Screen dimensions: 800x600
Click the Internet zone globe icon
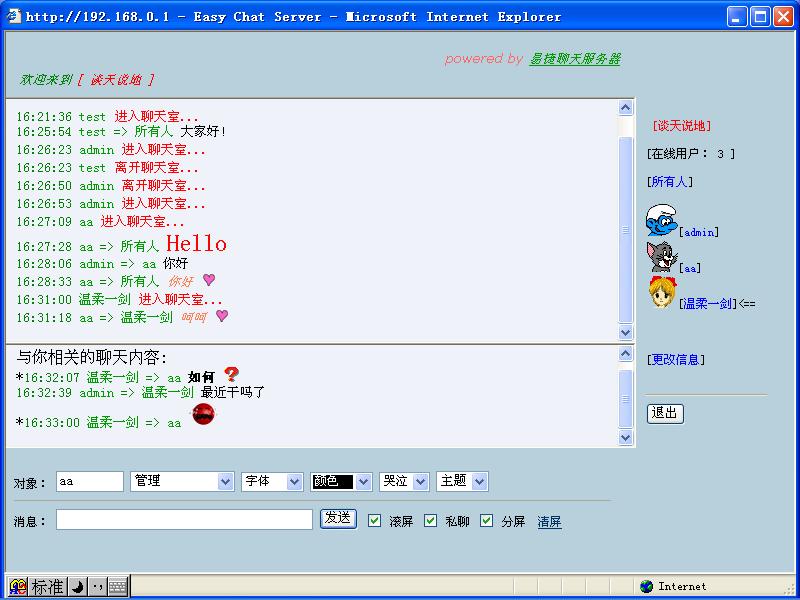tap(646, 586)
